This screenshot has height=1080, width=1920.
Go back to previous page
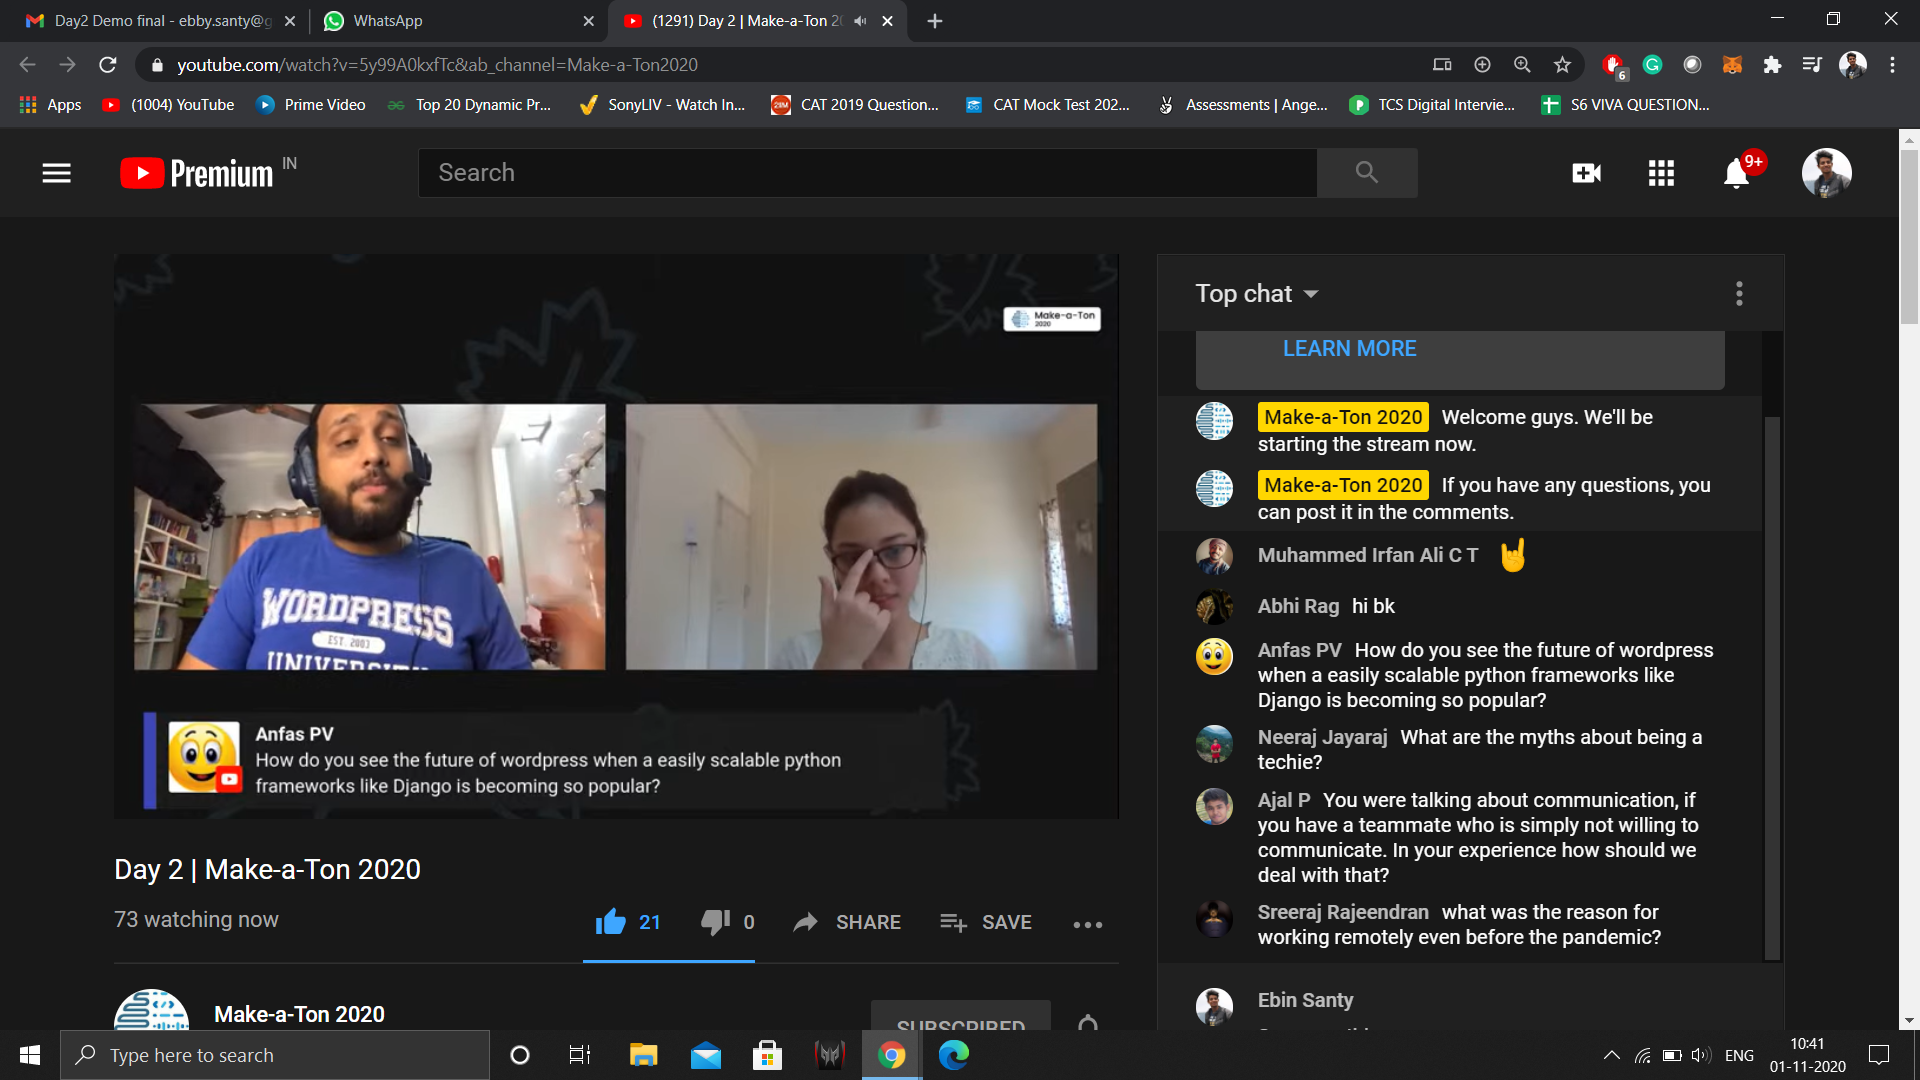[27, 65]
